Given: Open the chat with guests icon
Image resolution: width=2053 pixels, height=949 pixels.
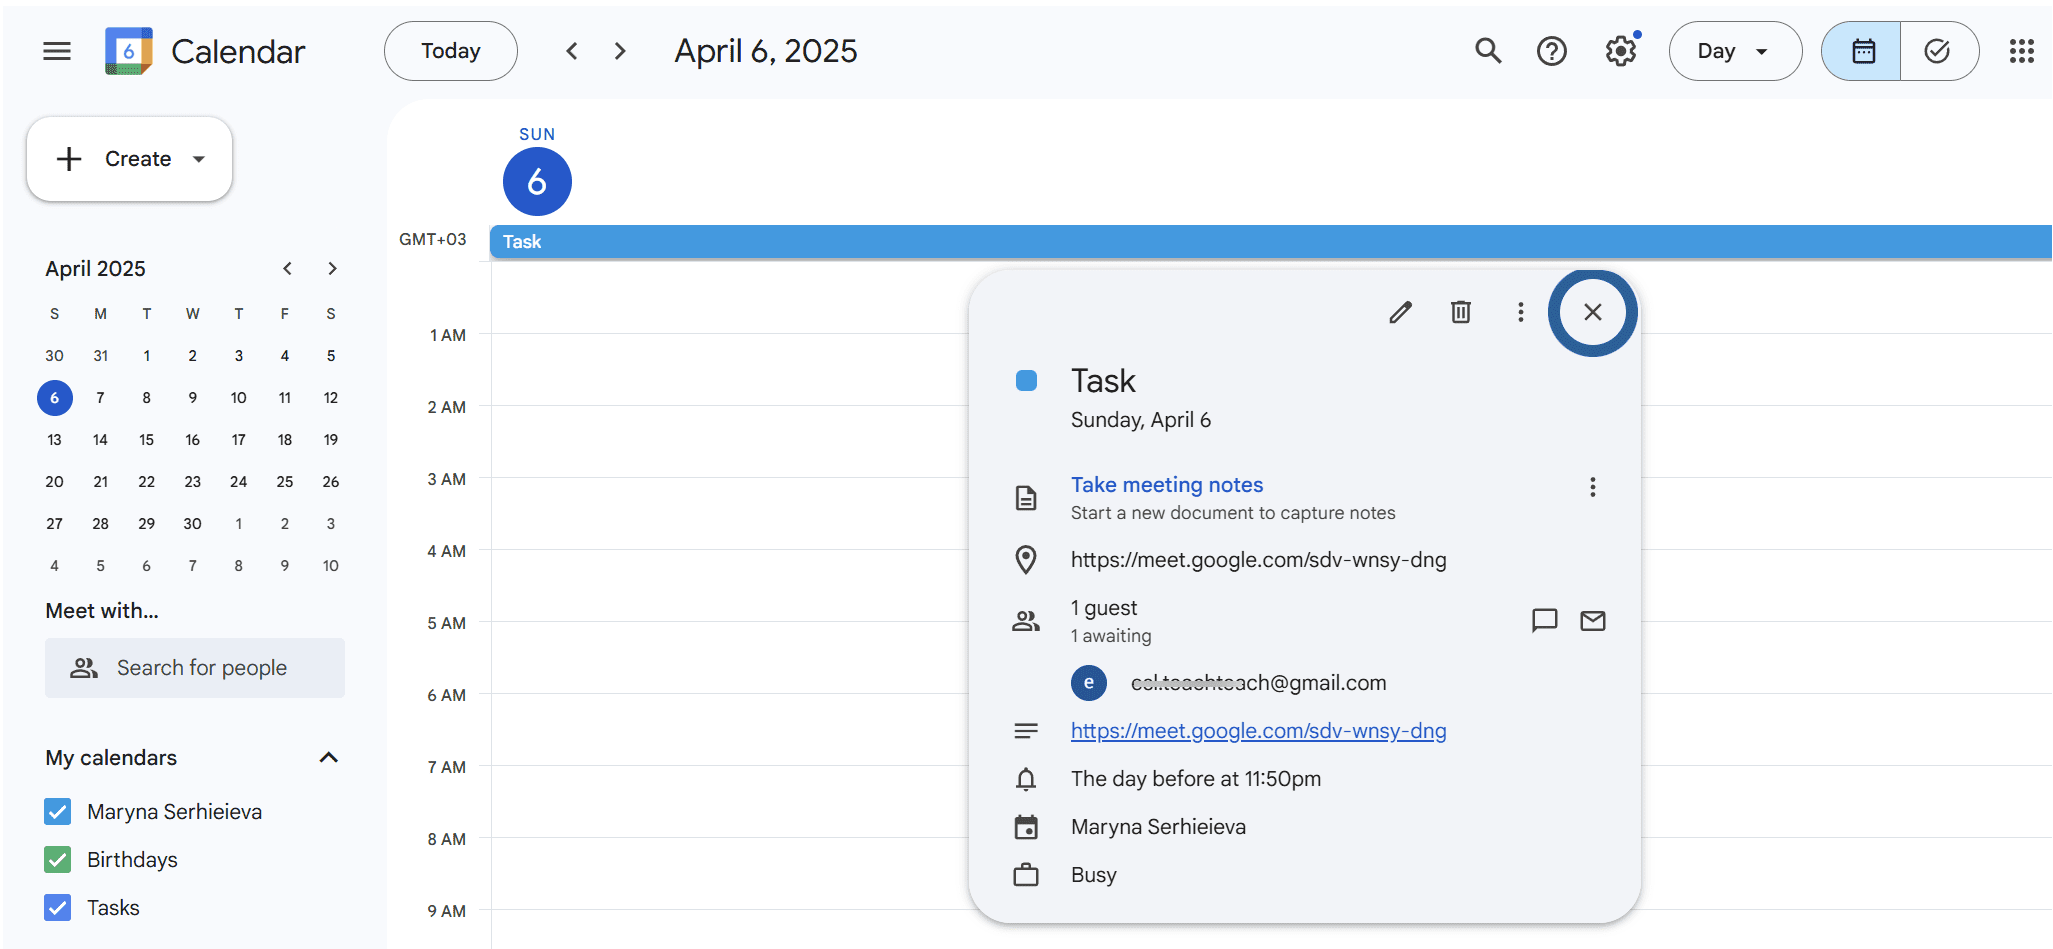Looking at the screenshot, I should 1544,621.
